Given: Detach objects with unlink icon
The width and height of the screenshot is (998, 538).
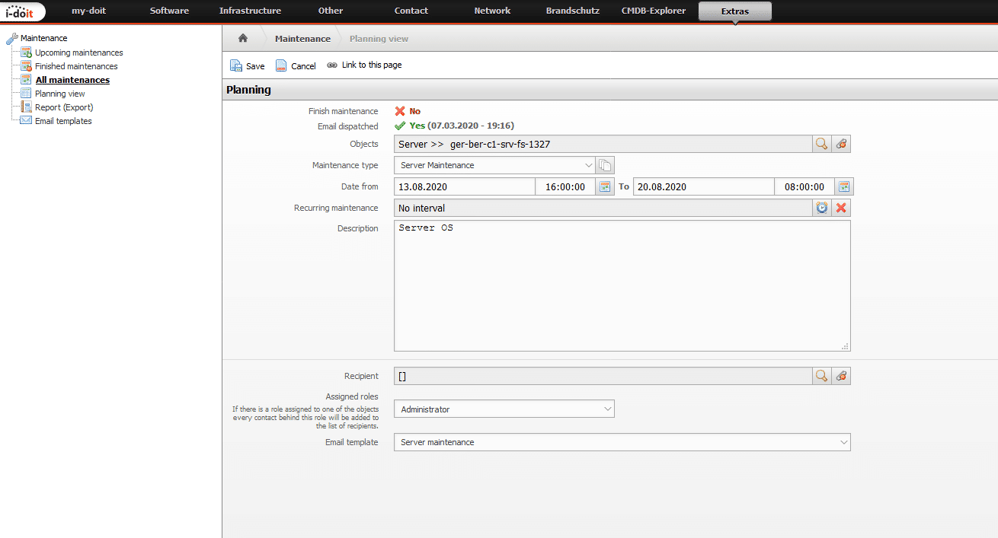Looking at the screenshot, I should point(841,144).
